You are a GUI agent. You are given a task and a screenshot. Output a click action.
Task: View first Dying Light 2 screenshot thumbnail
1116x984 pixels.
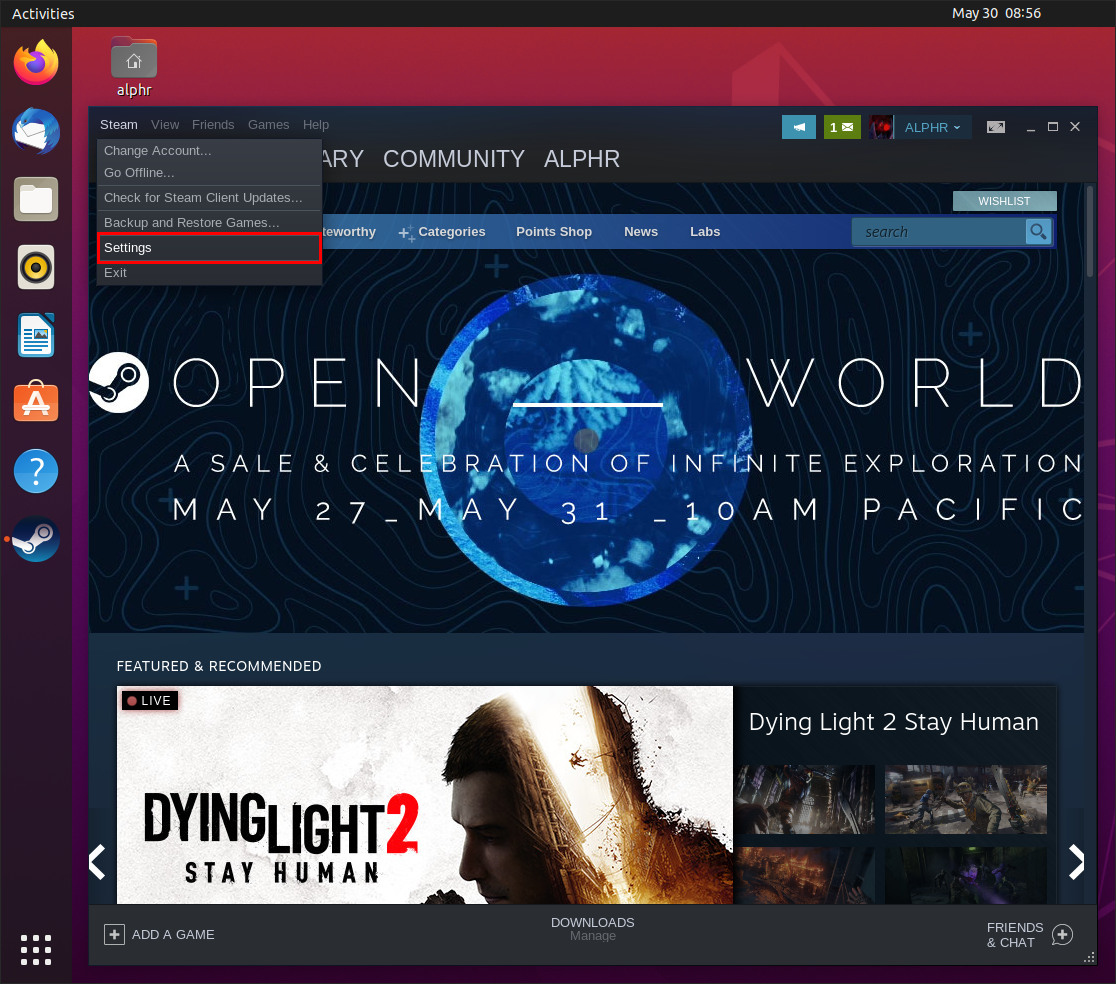click(806, 799)
